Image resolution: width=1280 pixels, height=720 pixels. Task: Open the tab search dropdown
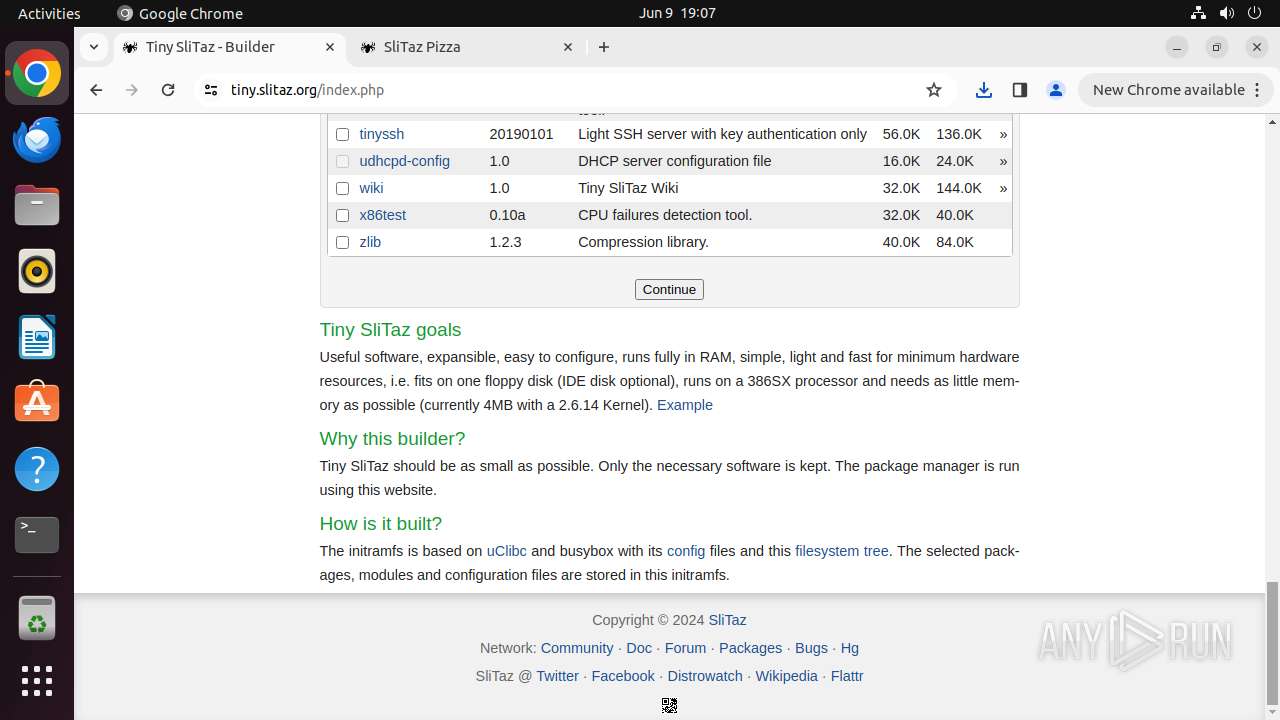coord(93,47)
